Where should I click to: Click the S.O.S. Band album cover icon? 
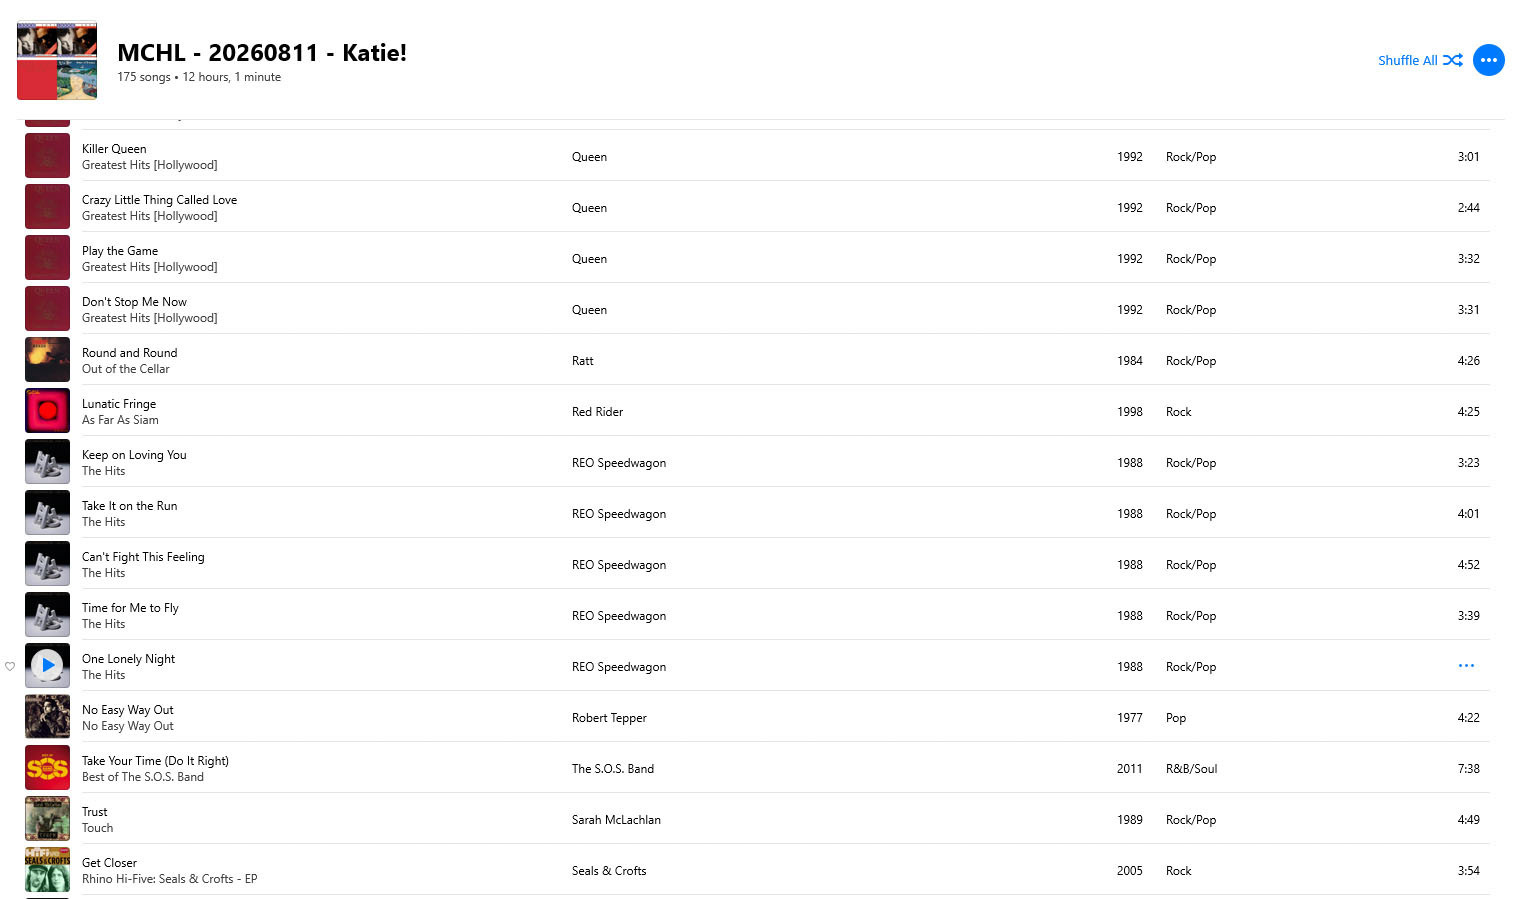[47, 768]
